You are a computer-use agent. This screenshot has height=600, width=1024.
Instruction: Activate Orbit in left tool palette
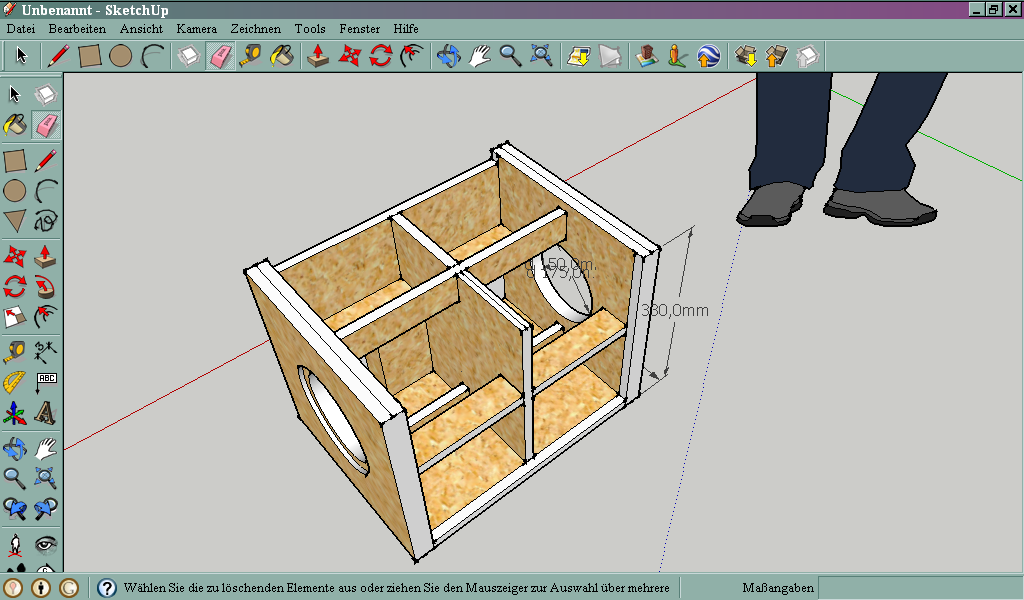pos(15,449)
